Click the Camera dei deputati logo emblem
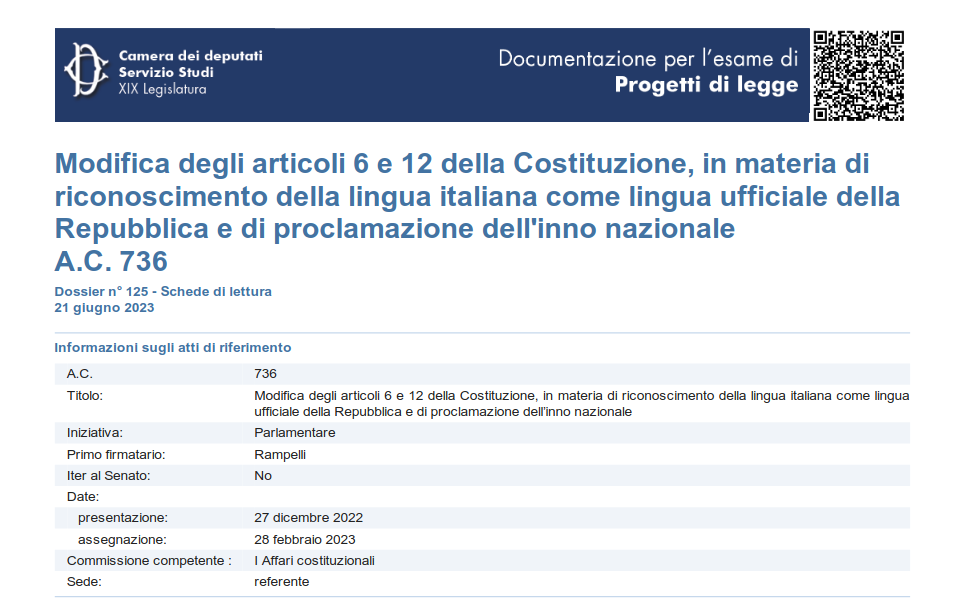Image resolution: width=966 pixels, height=604 pixels. coord(86,72)
